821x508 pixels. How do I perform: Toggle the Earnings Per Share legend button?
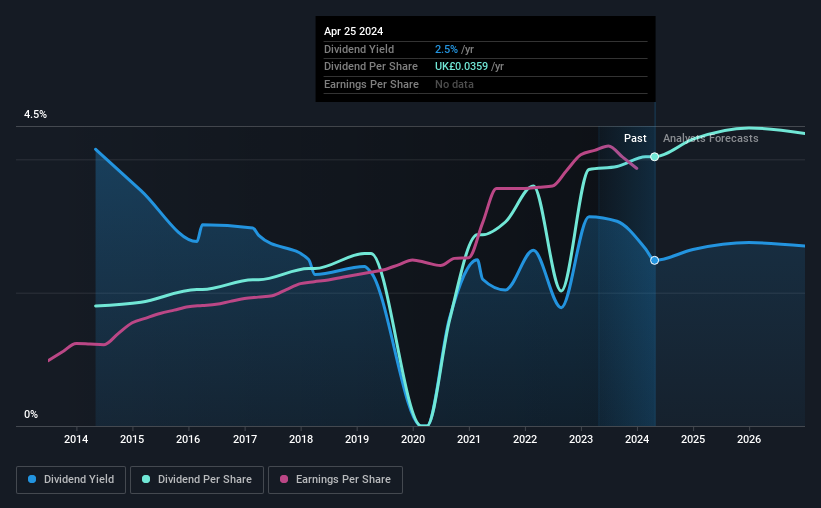tap(335, 480)
